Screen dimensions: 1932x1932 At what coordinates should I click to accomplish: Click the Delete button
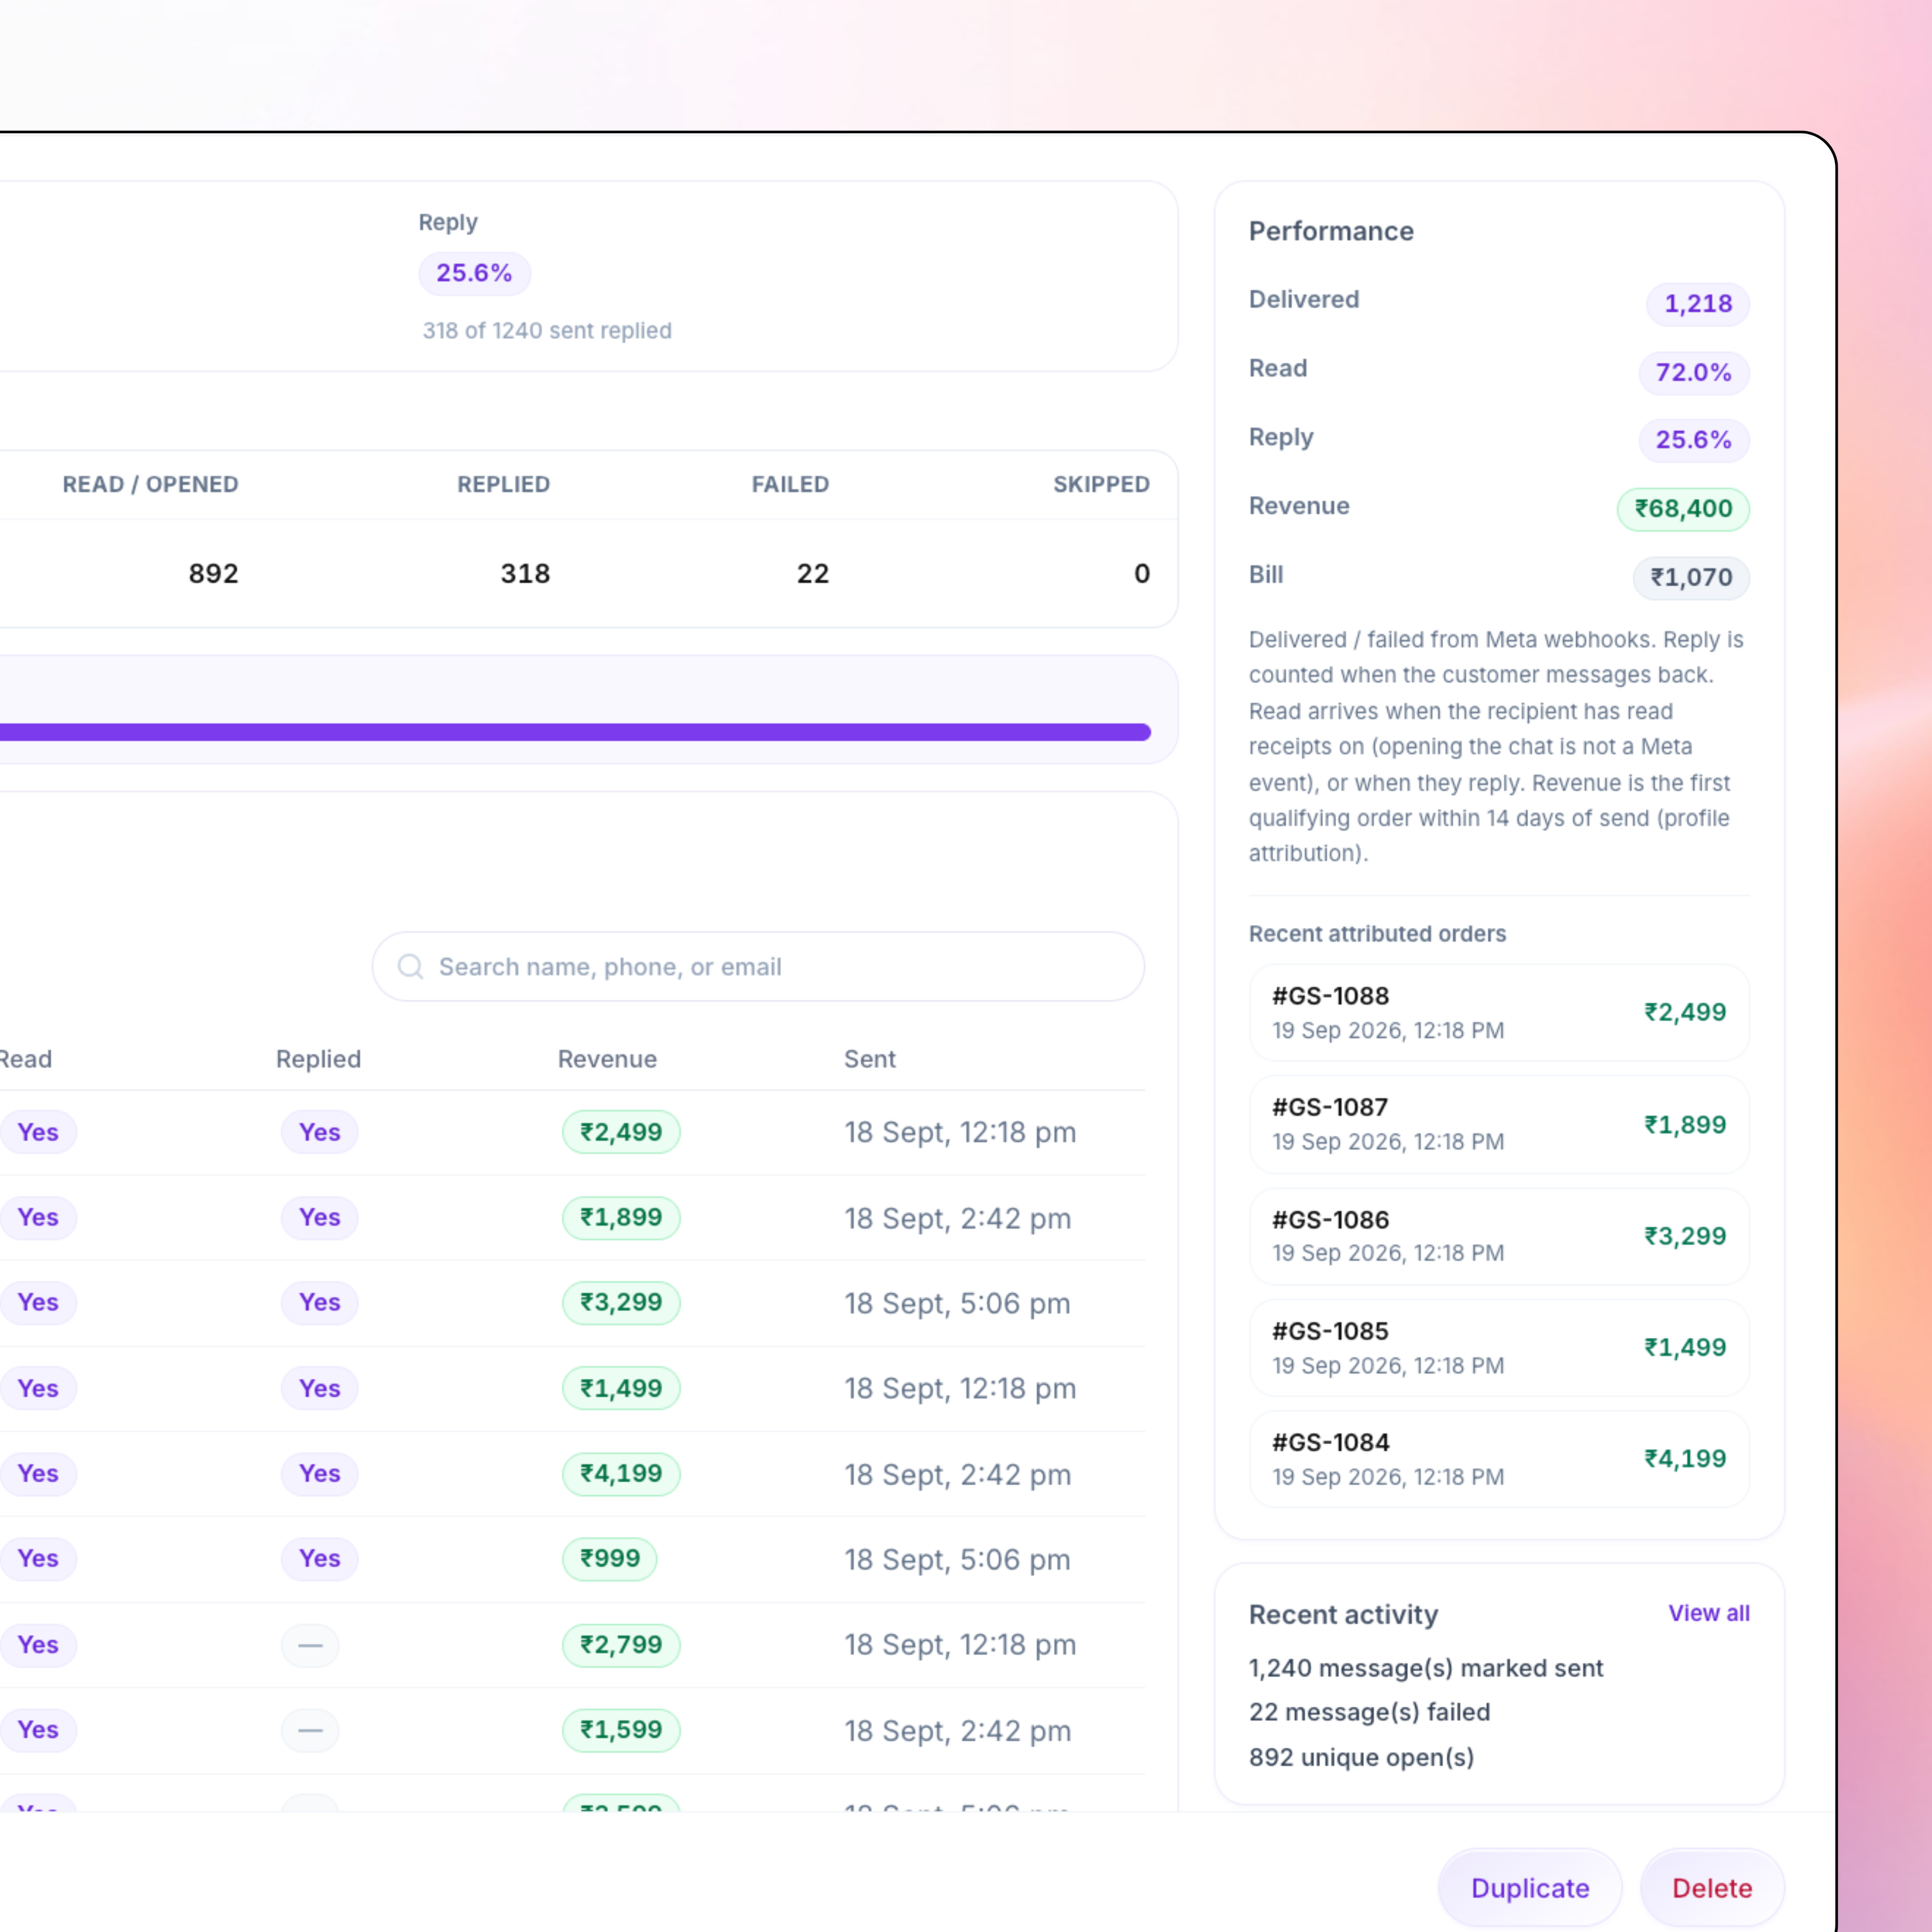[1712, 1887]
